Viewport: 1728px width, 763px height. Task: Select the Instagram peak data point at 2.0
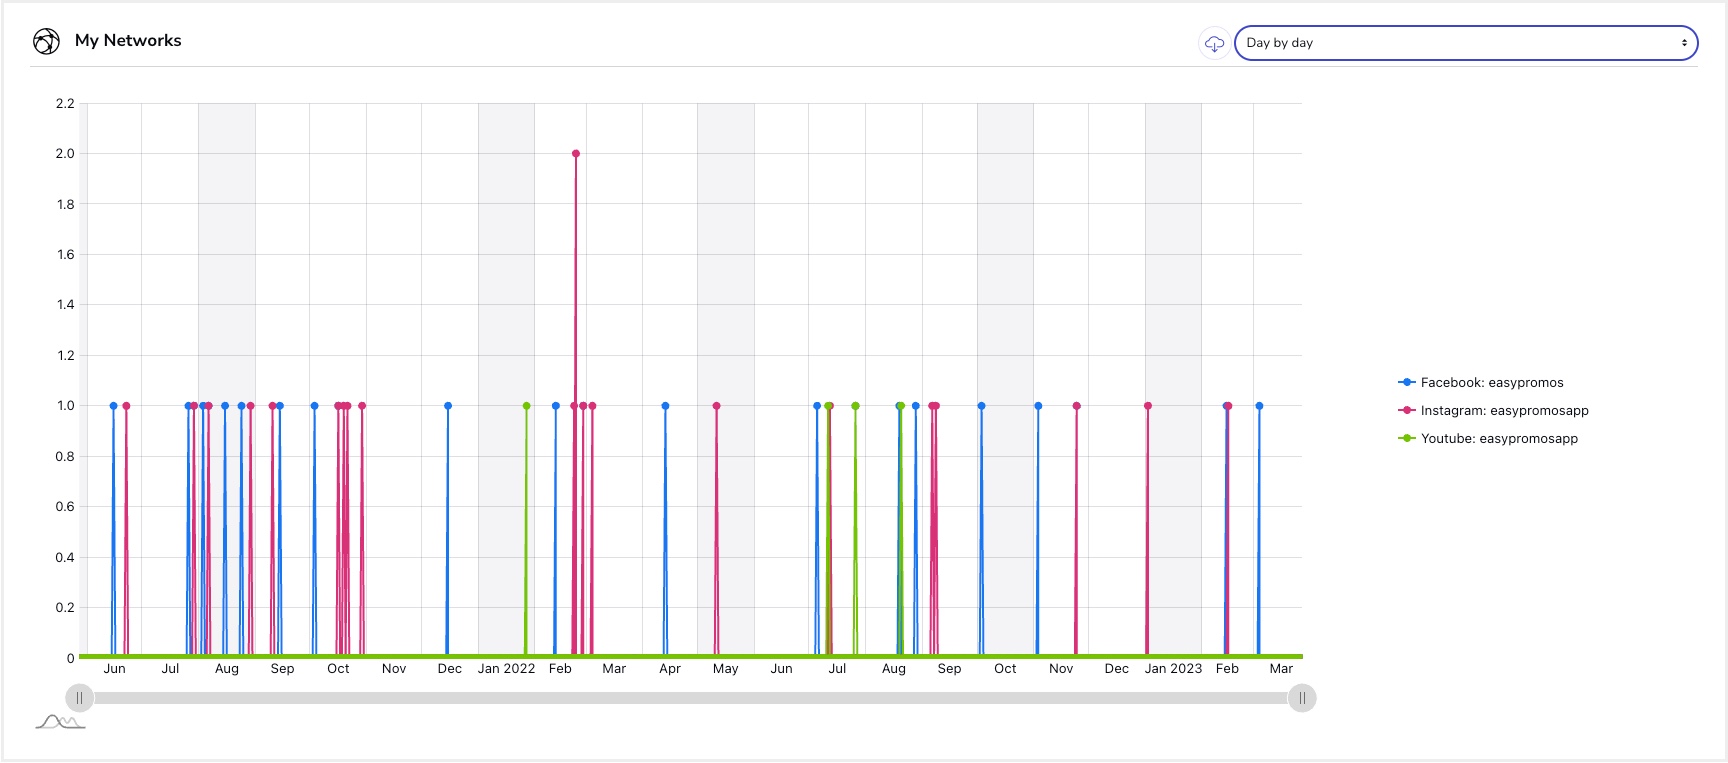tap(576, 154)
